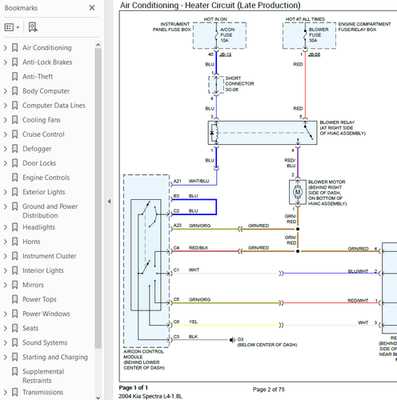Click the Page 2 of 75 indicator

(x=269, y=389)
